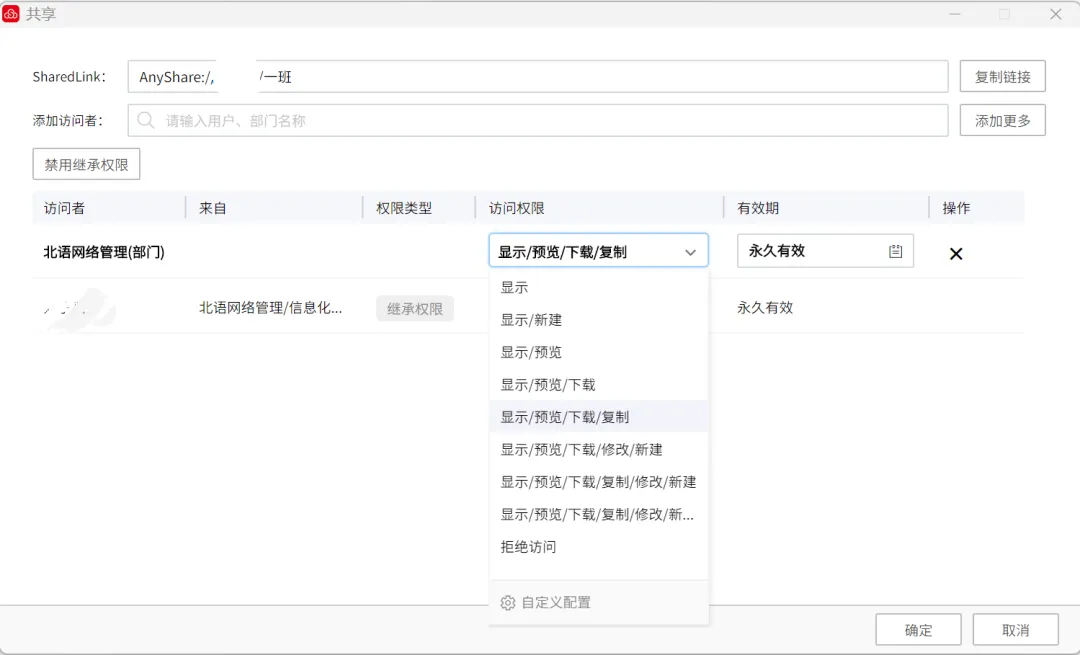Select the 显示 permission option
1080x655 pixels.
click(599, 287)
